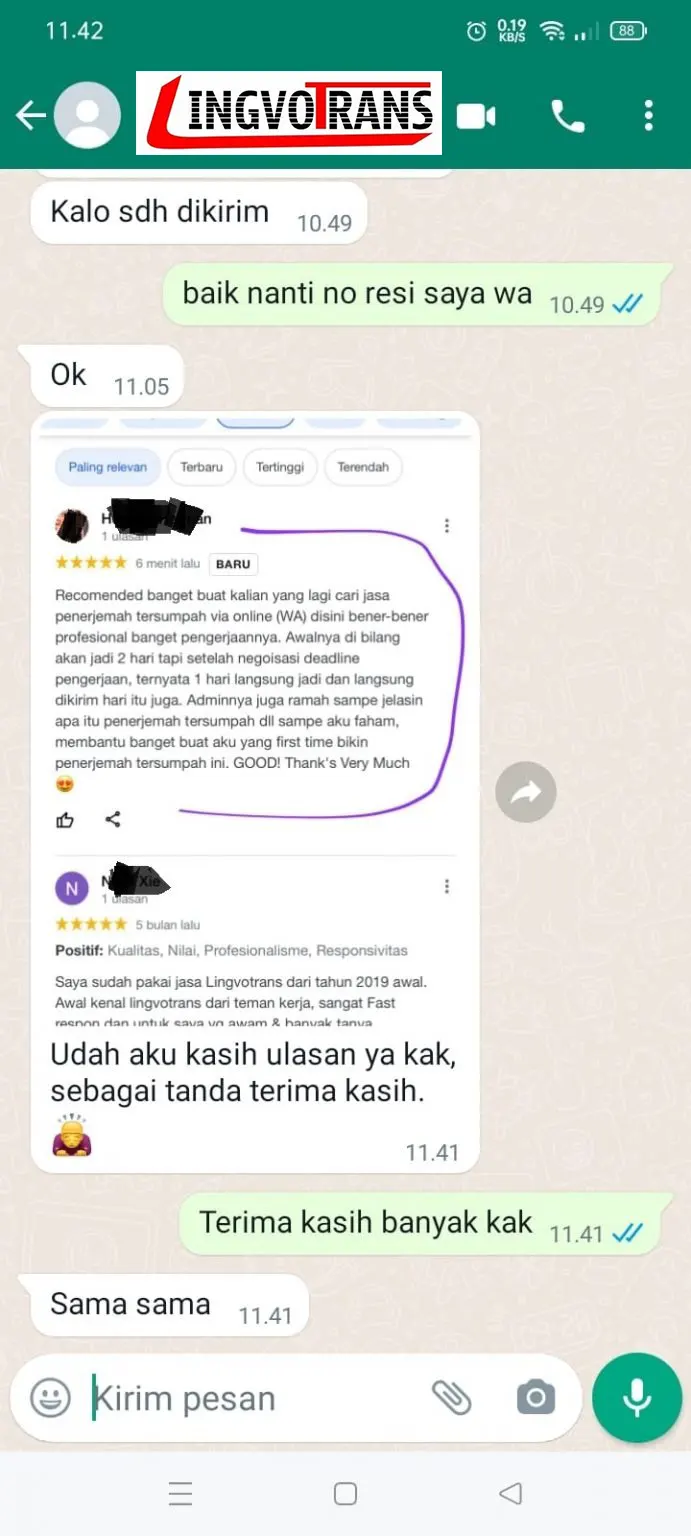Viewport: 691px width, 1536px height.
Task: Share the first review via share icon
Action: pyautogui.click(x=113, y=820)
